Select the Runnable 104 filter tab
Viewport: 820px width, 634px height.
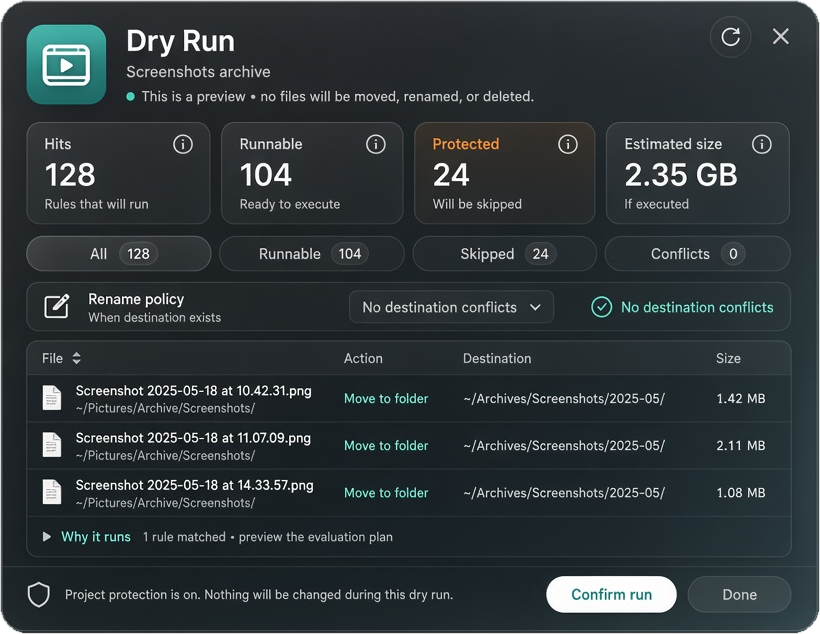point(312,254)
